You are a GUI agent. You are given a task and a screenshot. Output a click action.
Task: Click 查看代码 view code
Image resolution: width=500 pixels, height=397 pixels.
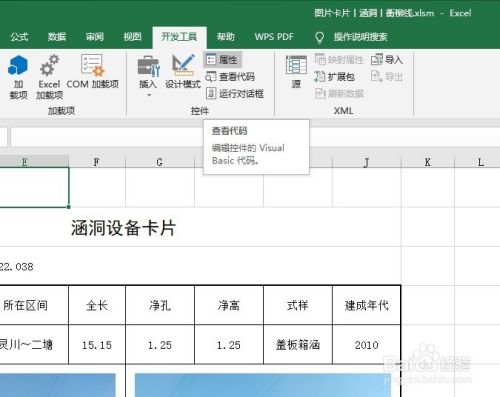click(x=230, y=77)
